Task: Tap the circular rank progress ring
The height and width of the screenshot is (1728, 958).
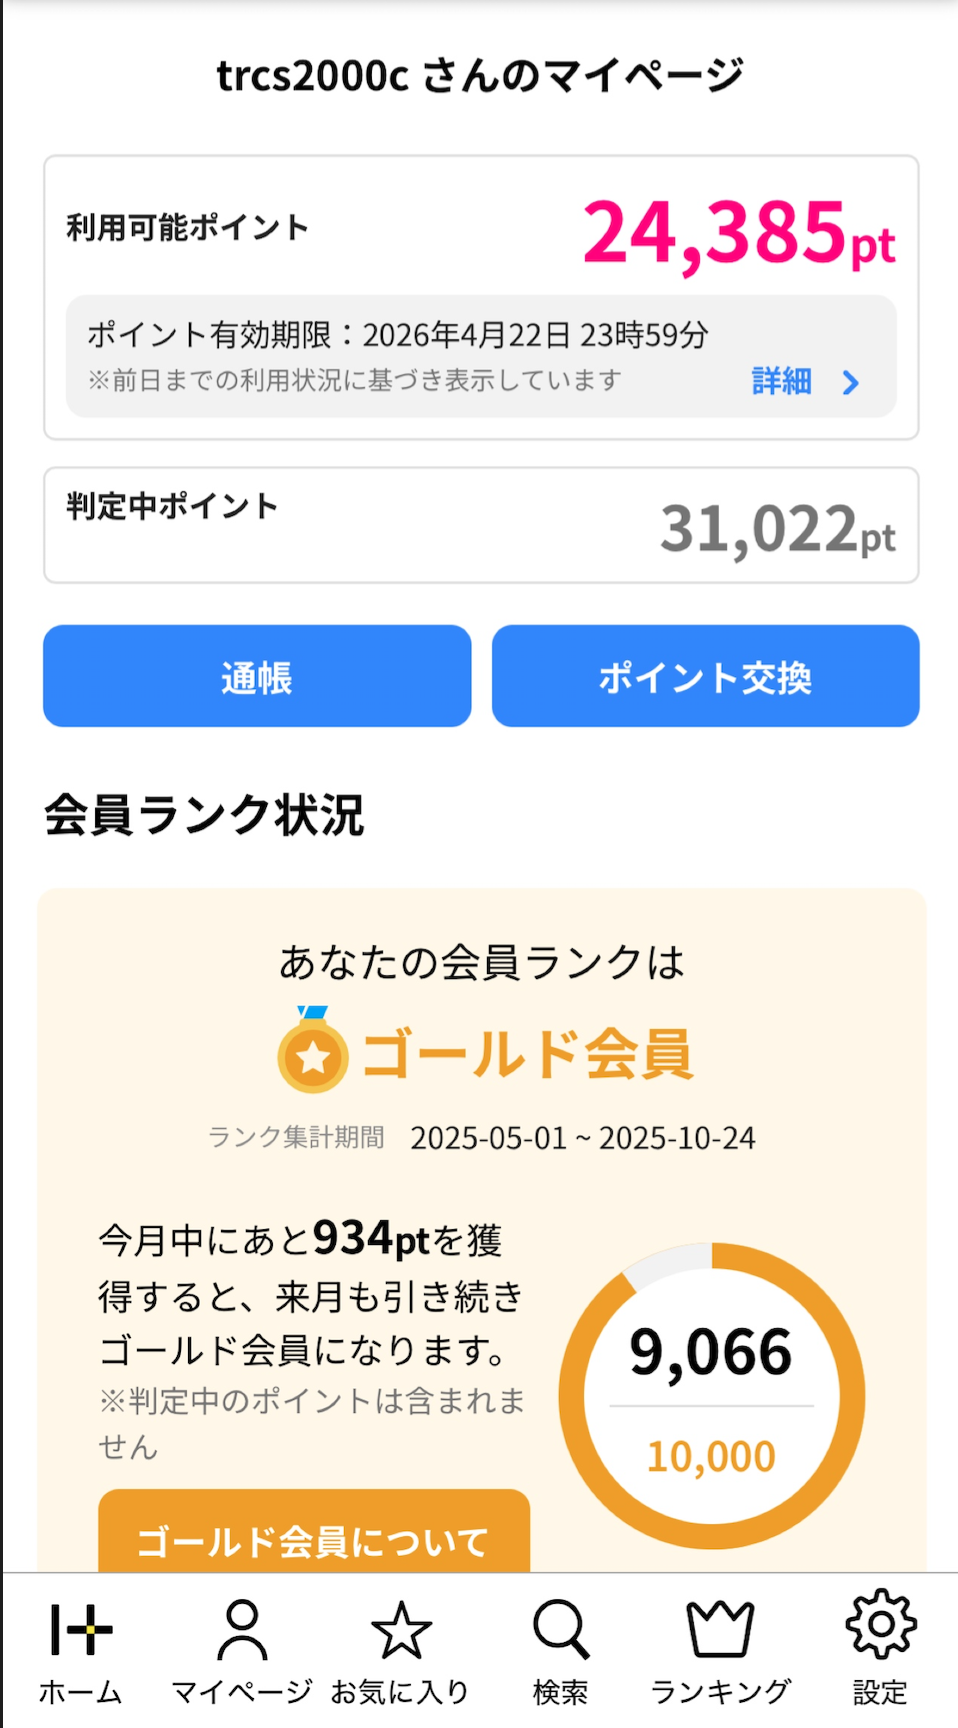Action: point(711,1396)
